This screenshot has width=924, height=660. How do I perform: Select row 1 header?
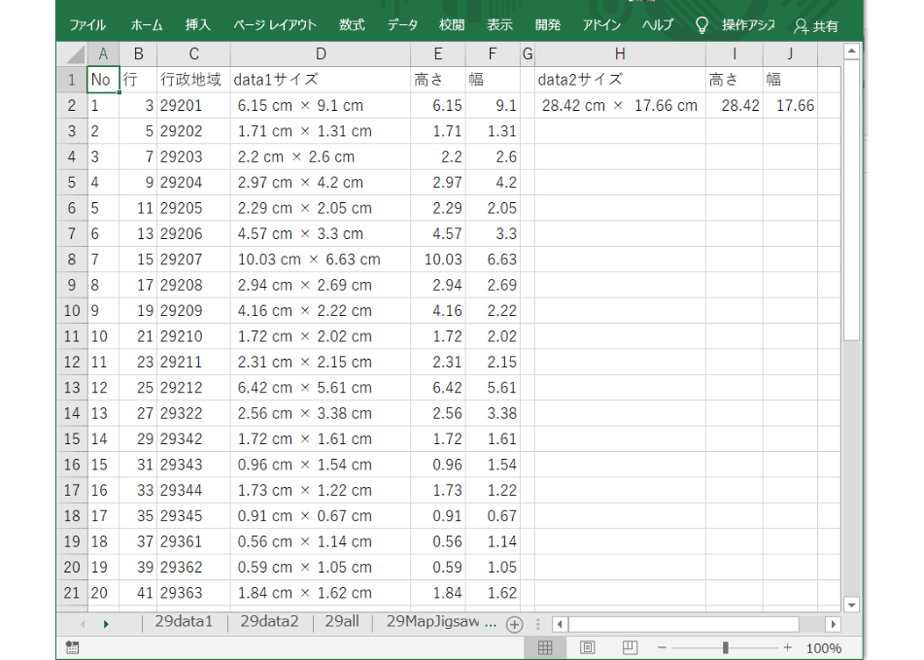(x=71, y=80)
